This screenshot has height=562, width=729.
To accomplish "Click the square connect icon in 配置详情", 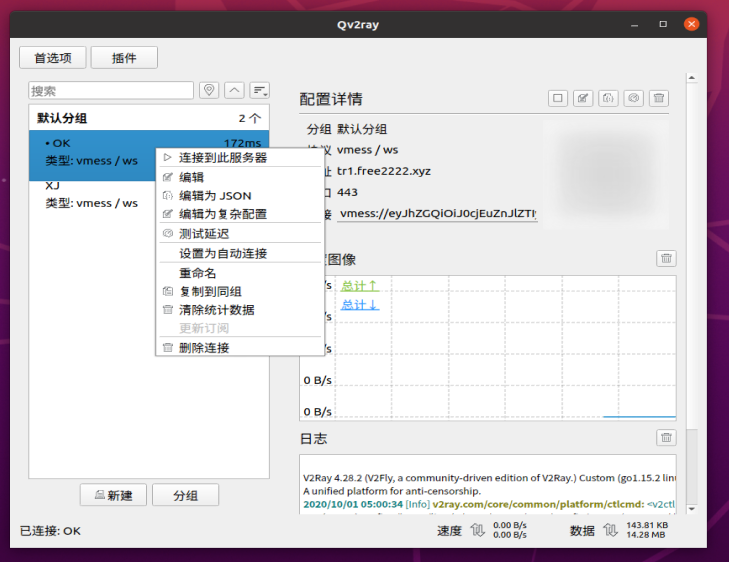I will (558, 98).
